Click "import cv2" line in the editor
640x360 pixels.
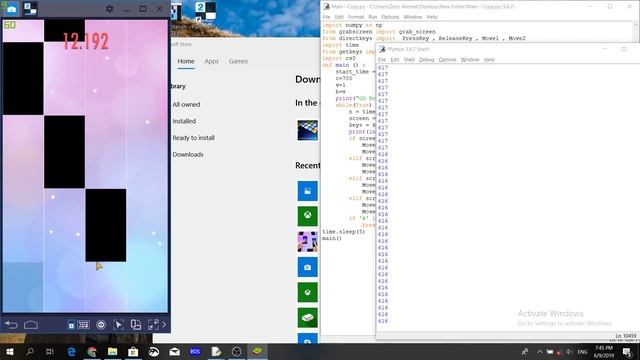(x=339, y=58)
